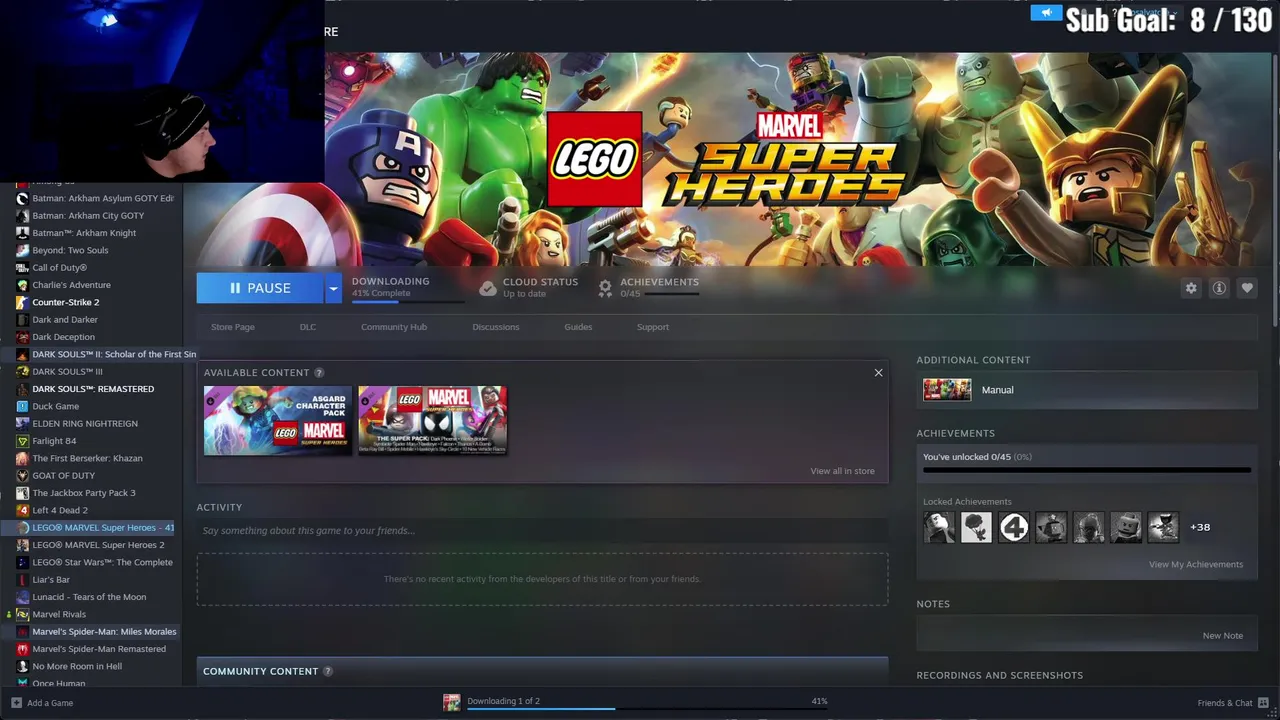Image resolution: width=1280 pixels, height=720 pixels.
Task: Select the ELDEN RING NIGHTREIGN icon in the library
Action: pos(22,424)
